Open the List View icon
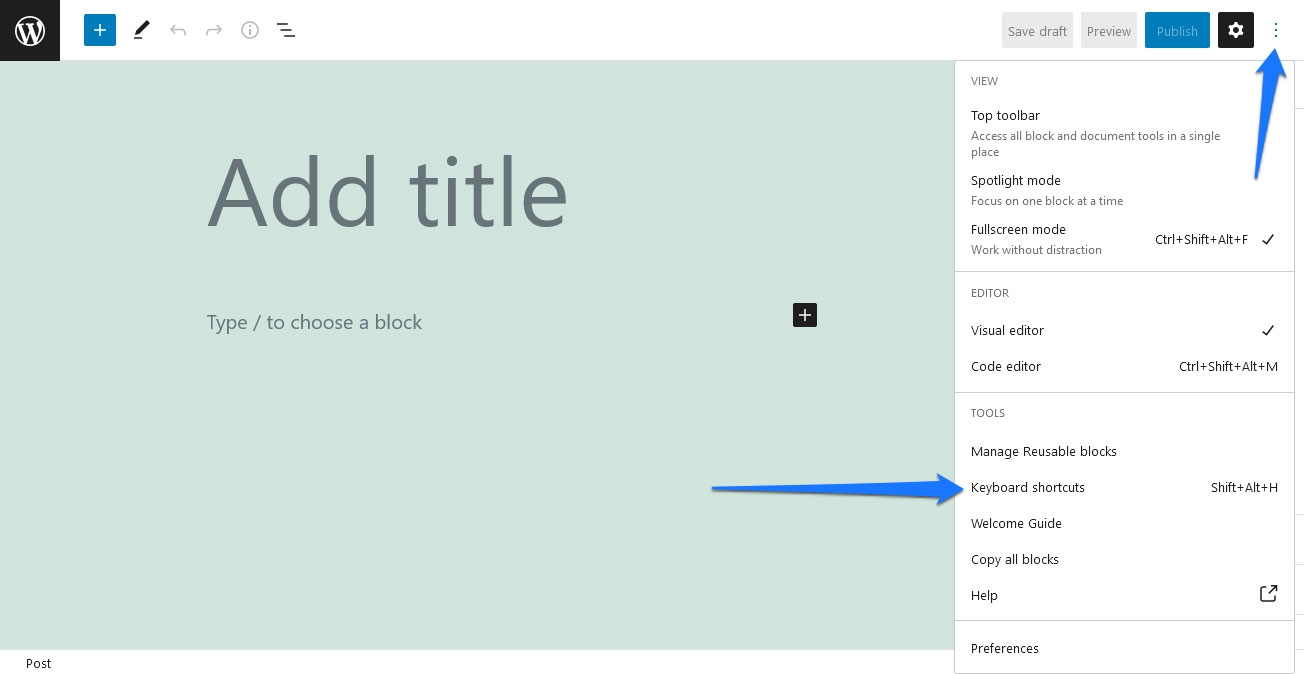The image size is (1304, 674). pyautogui.click(x=286, y=30)
